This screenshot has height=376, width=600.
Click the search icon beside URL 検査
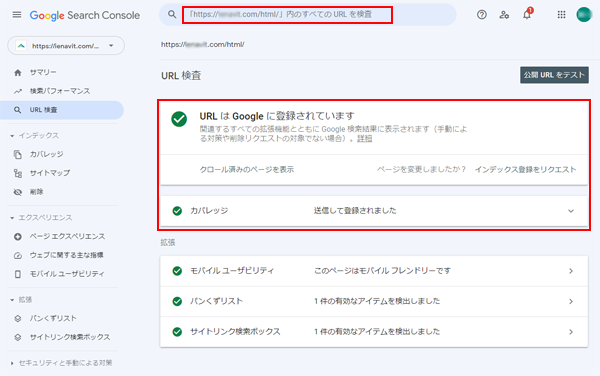(x=18, y=110)
